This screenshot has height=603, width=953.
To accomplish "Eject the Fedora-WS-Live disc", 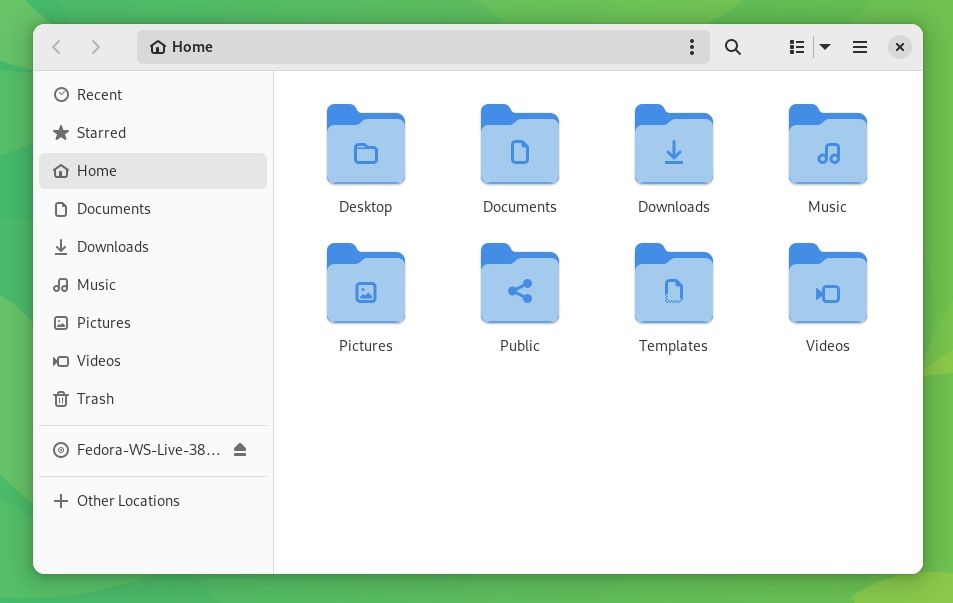I will tap(240, 450).
